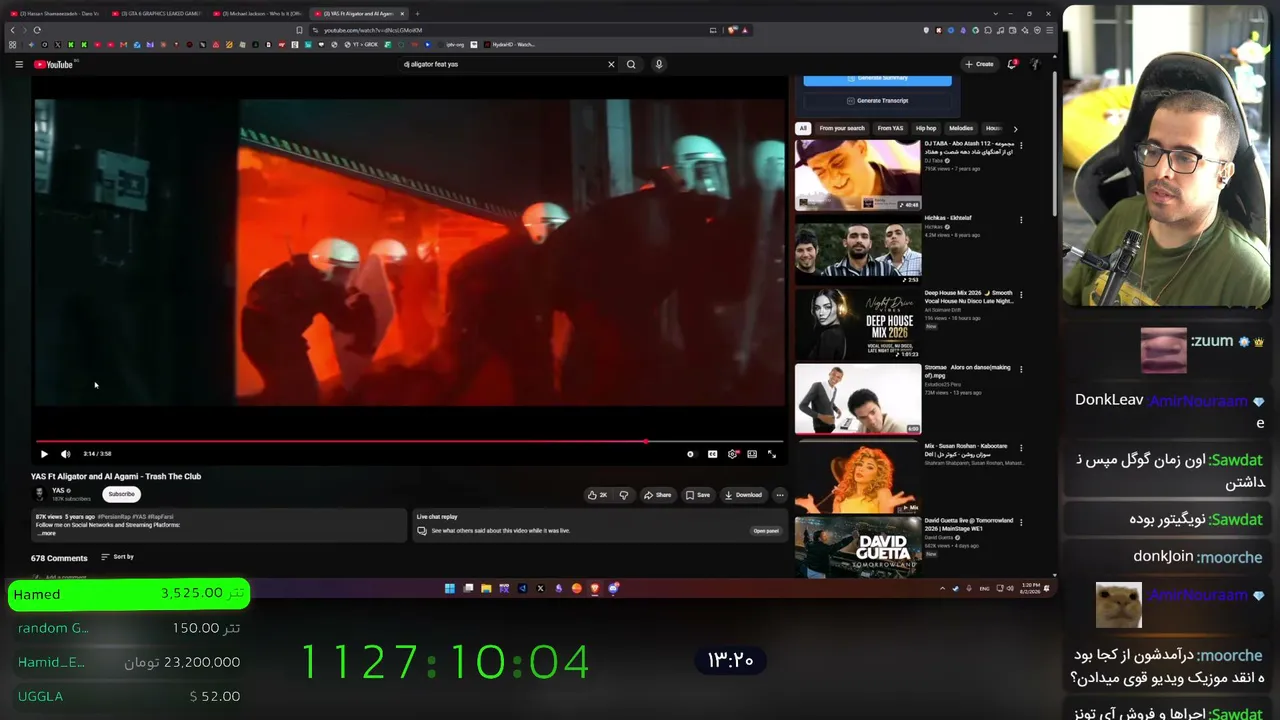Open options menu for DJ TABA video
Image resolution: width=1280 pixels, height=720 pixels.
click(1021, 145)
